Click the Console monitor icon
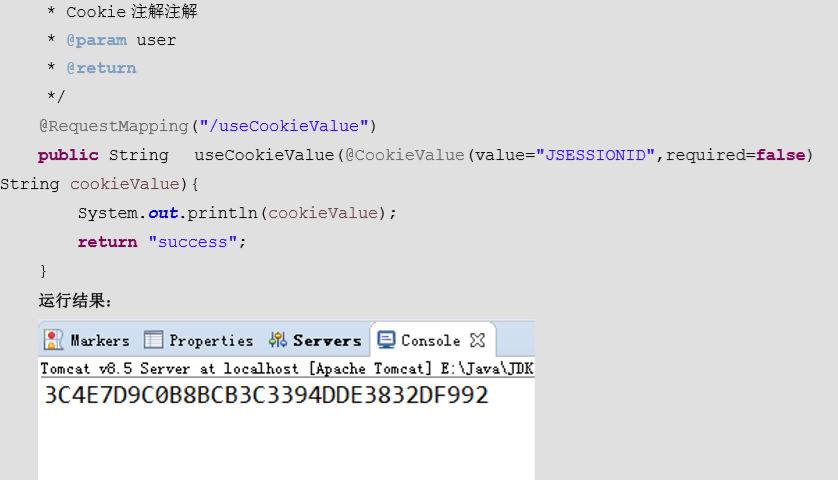The height and width of the screenshot is (480, 838). [386, 340]
